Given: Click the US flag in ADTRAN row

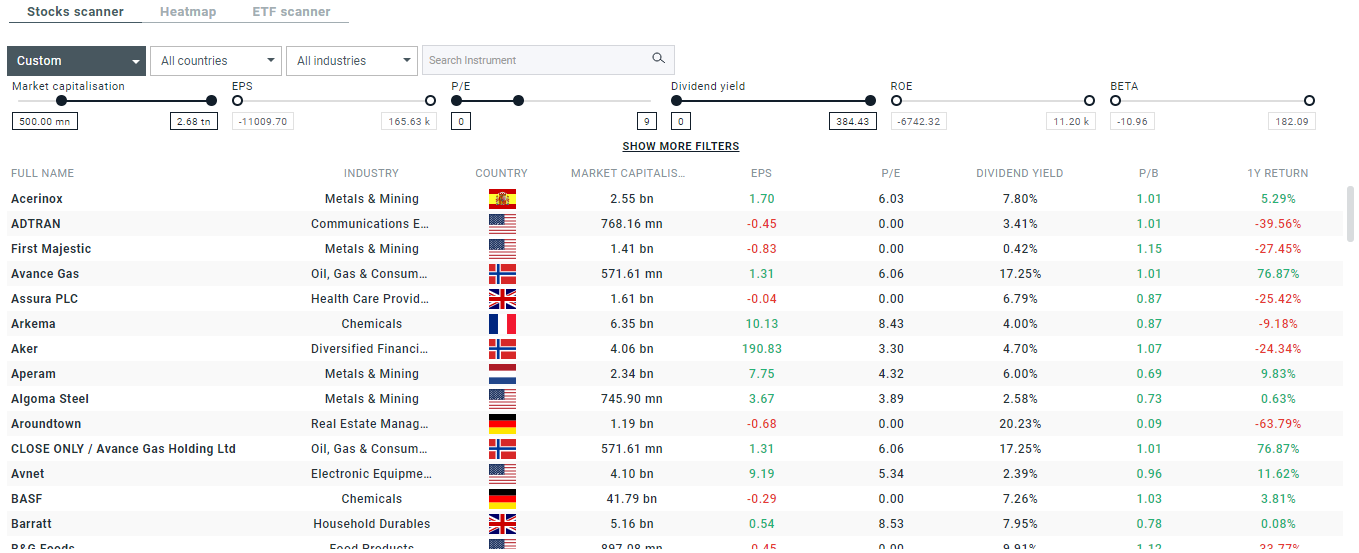Looking at the screenshot, I should [x=502, y=224].
